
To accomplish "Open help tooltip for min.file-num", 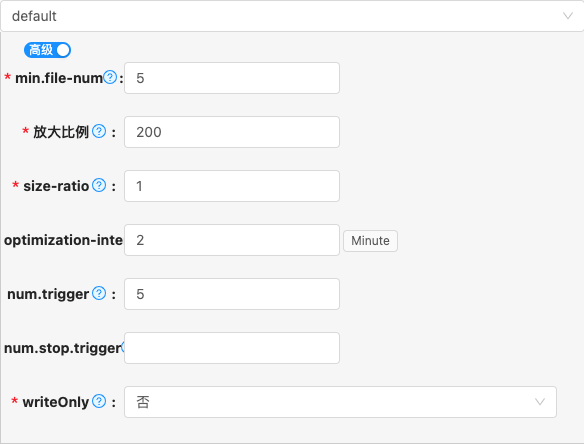I will click(110, 77).
